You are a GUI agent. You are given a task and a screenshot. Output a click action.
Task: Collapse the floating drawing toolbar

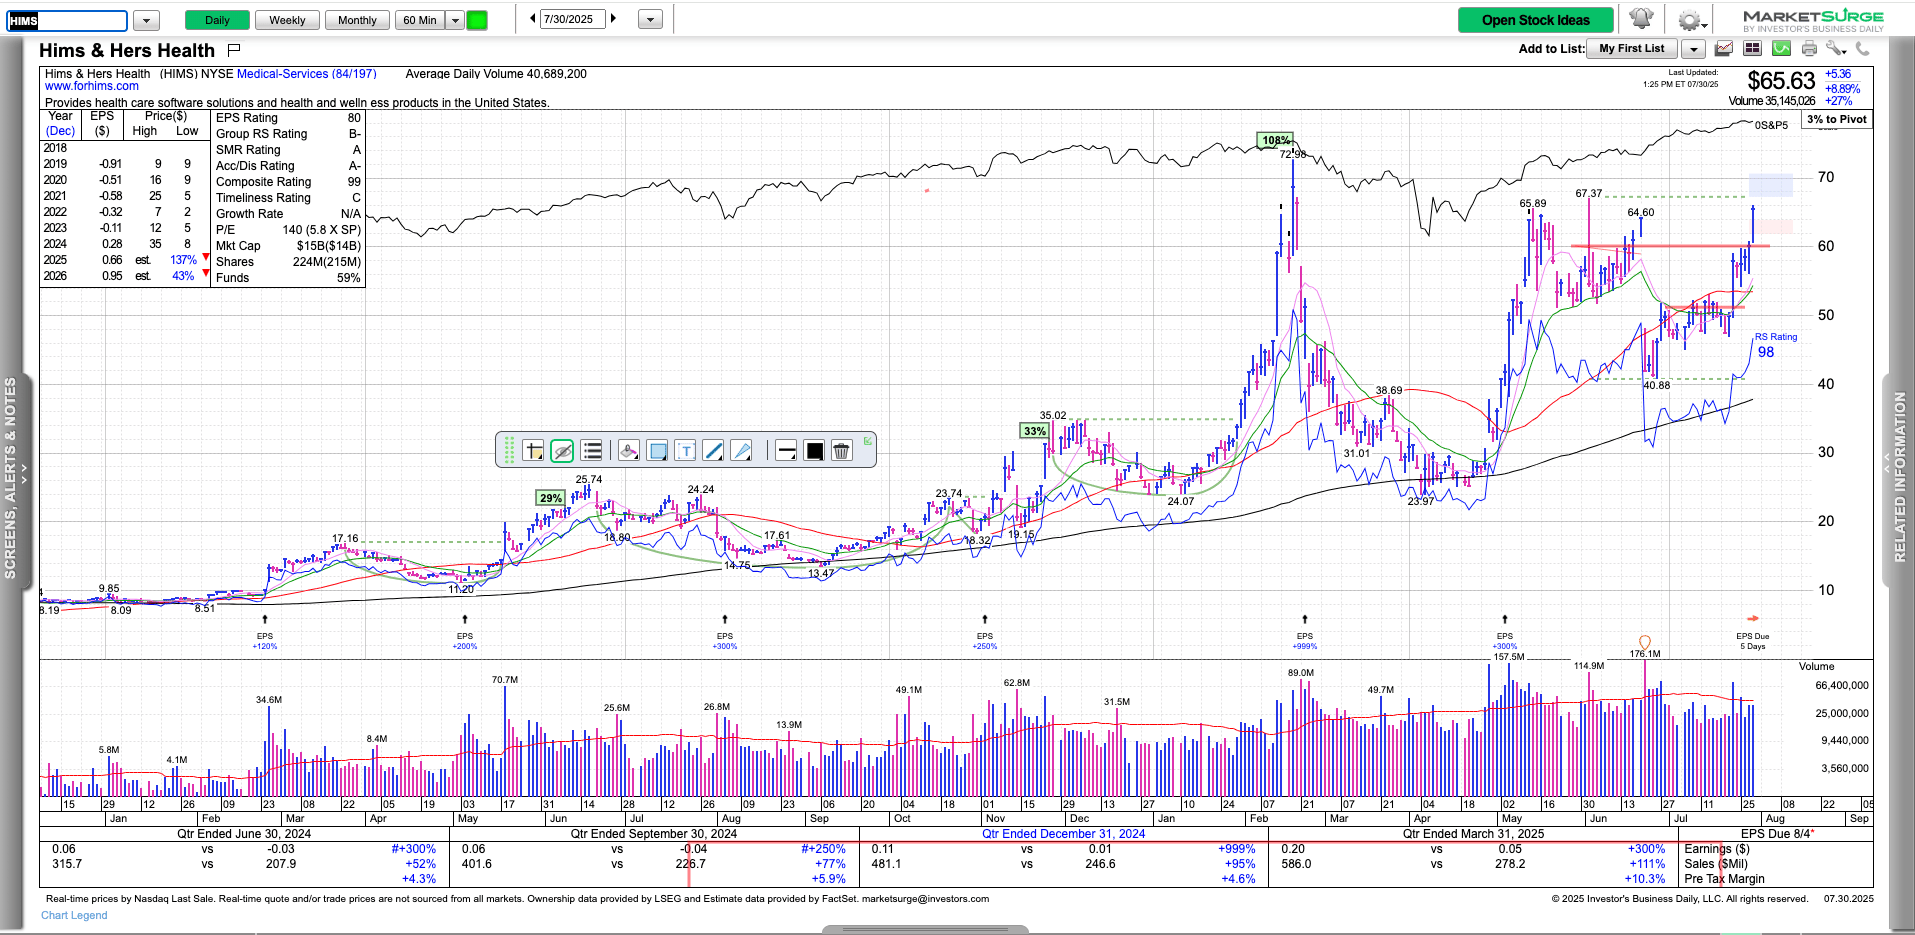868,440
